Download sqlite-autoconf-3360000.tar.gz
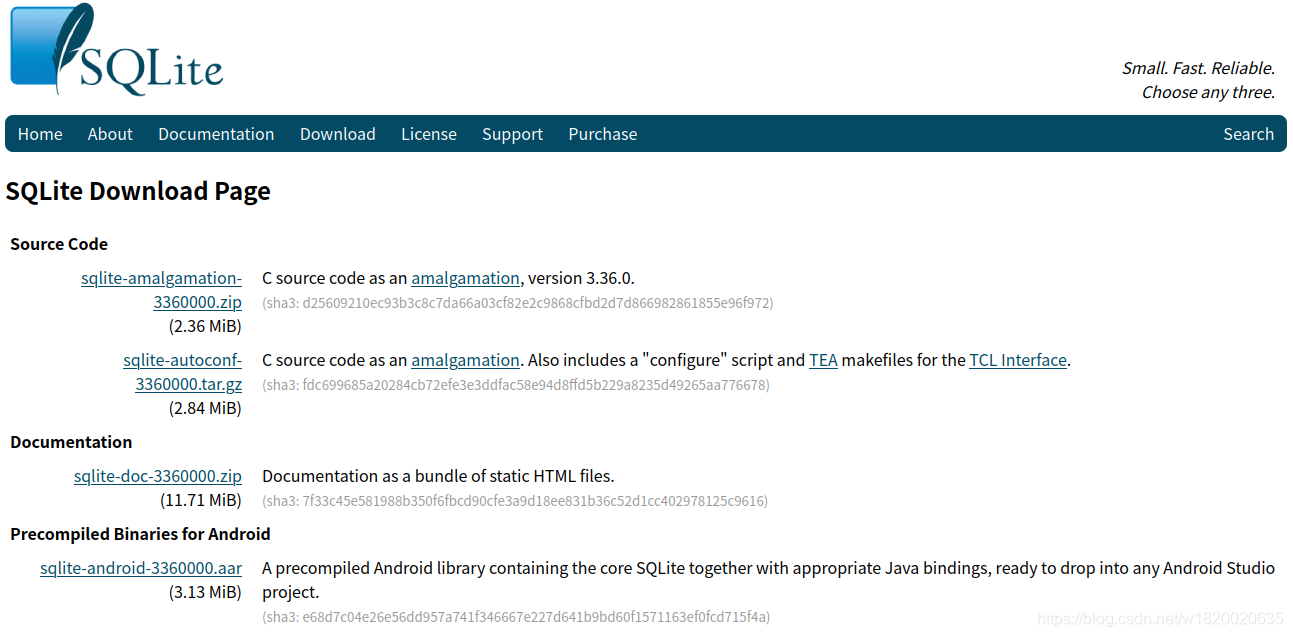1293x637 pixels. (x=183, y=372)
